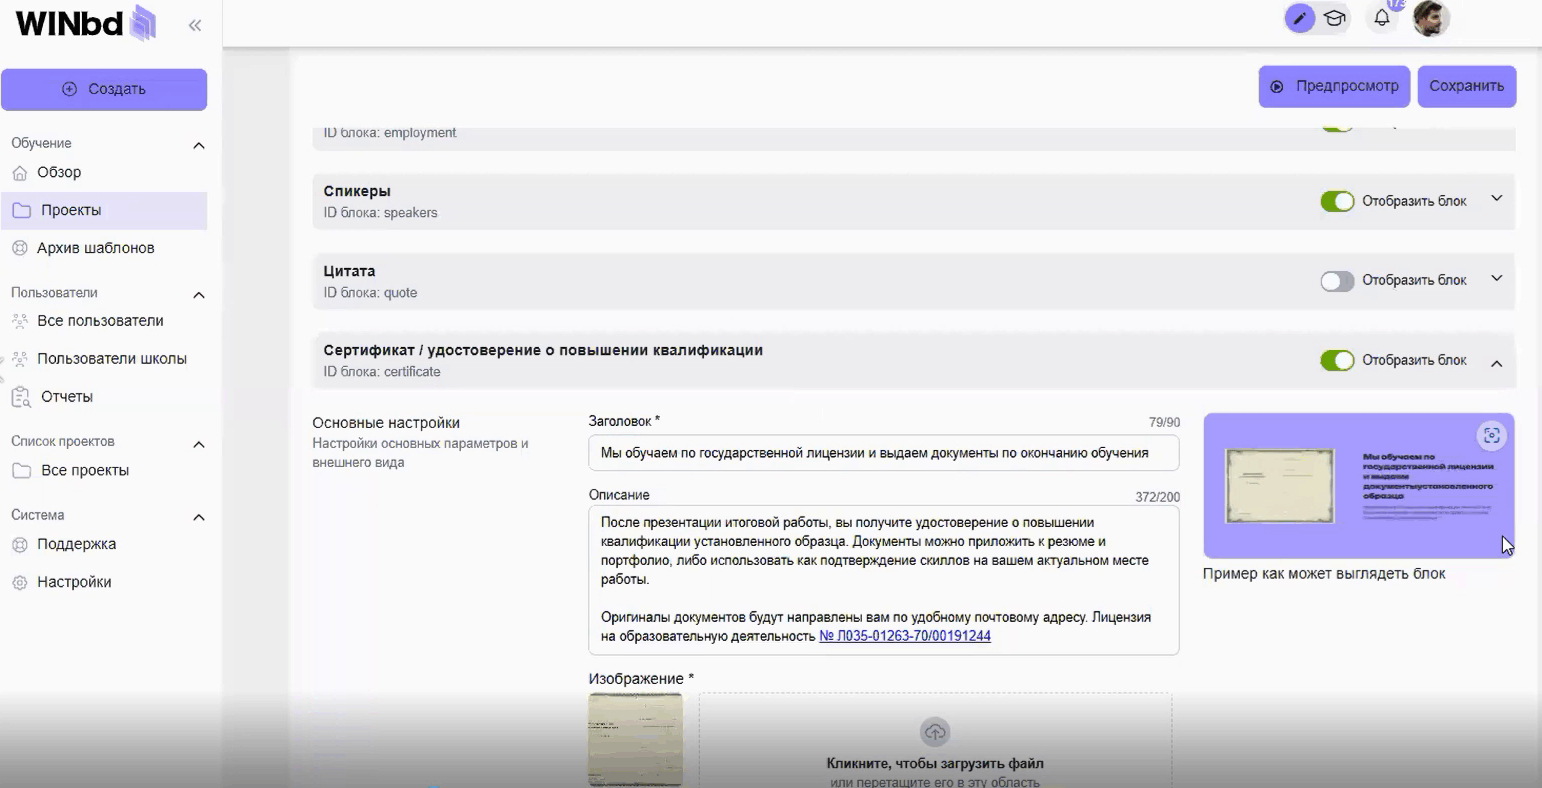Collapse the Система sidebar section
The height and width of the screenshot is (788, 1542).
click(199, 517)
